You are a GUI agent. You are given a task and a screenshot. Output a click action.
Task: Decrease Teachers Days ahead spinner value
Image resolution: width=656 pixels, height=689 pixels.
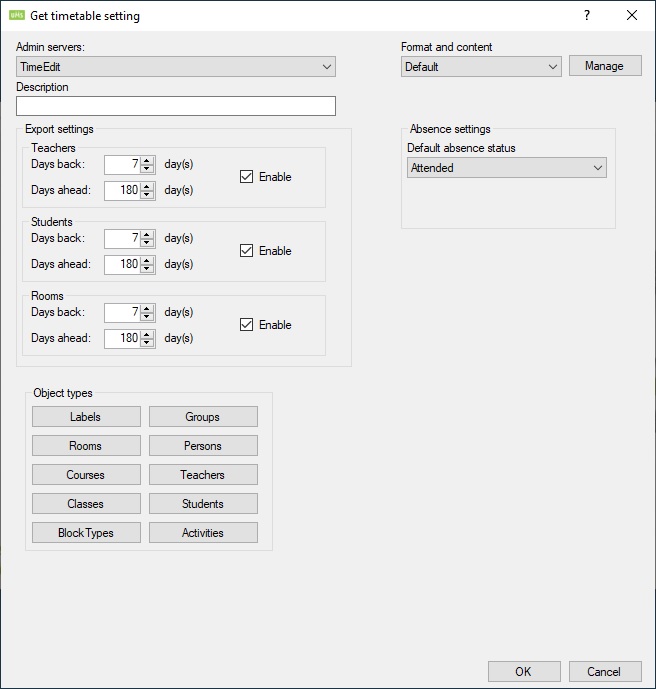(x=147, y=194)
